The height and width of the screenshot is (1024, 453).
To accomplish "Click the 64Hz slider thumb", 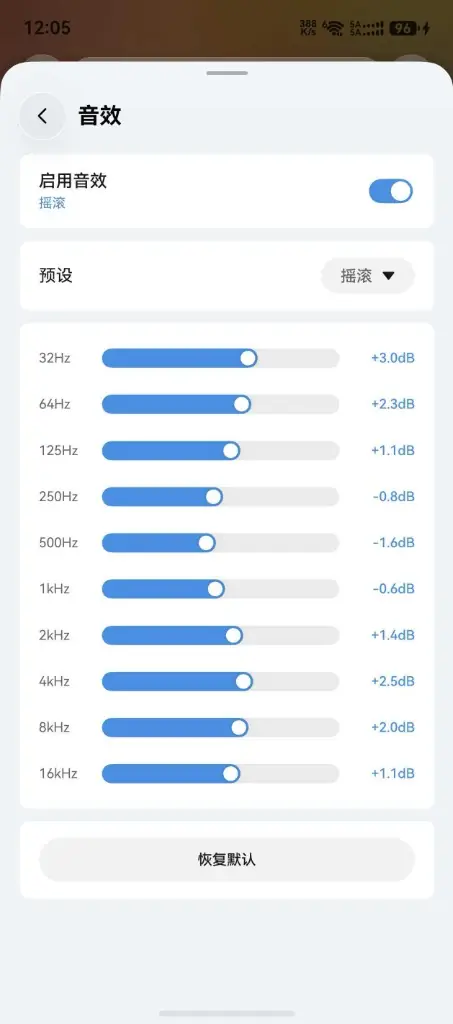I will pos(242,404).
